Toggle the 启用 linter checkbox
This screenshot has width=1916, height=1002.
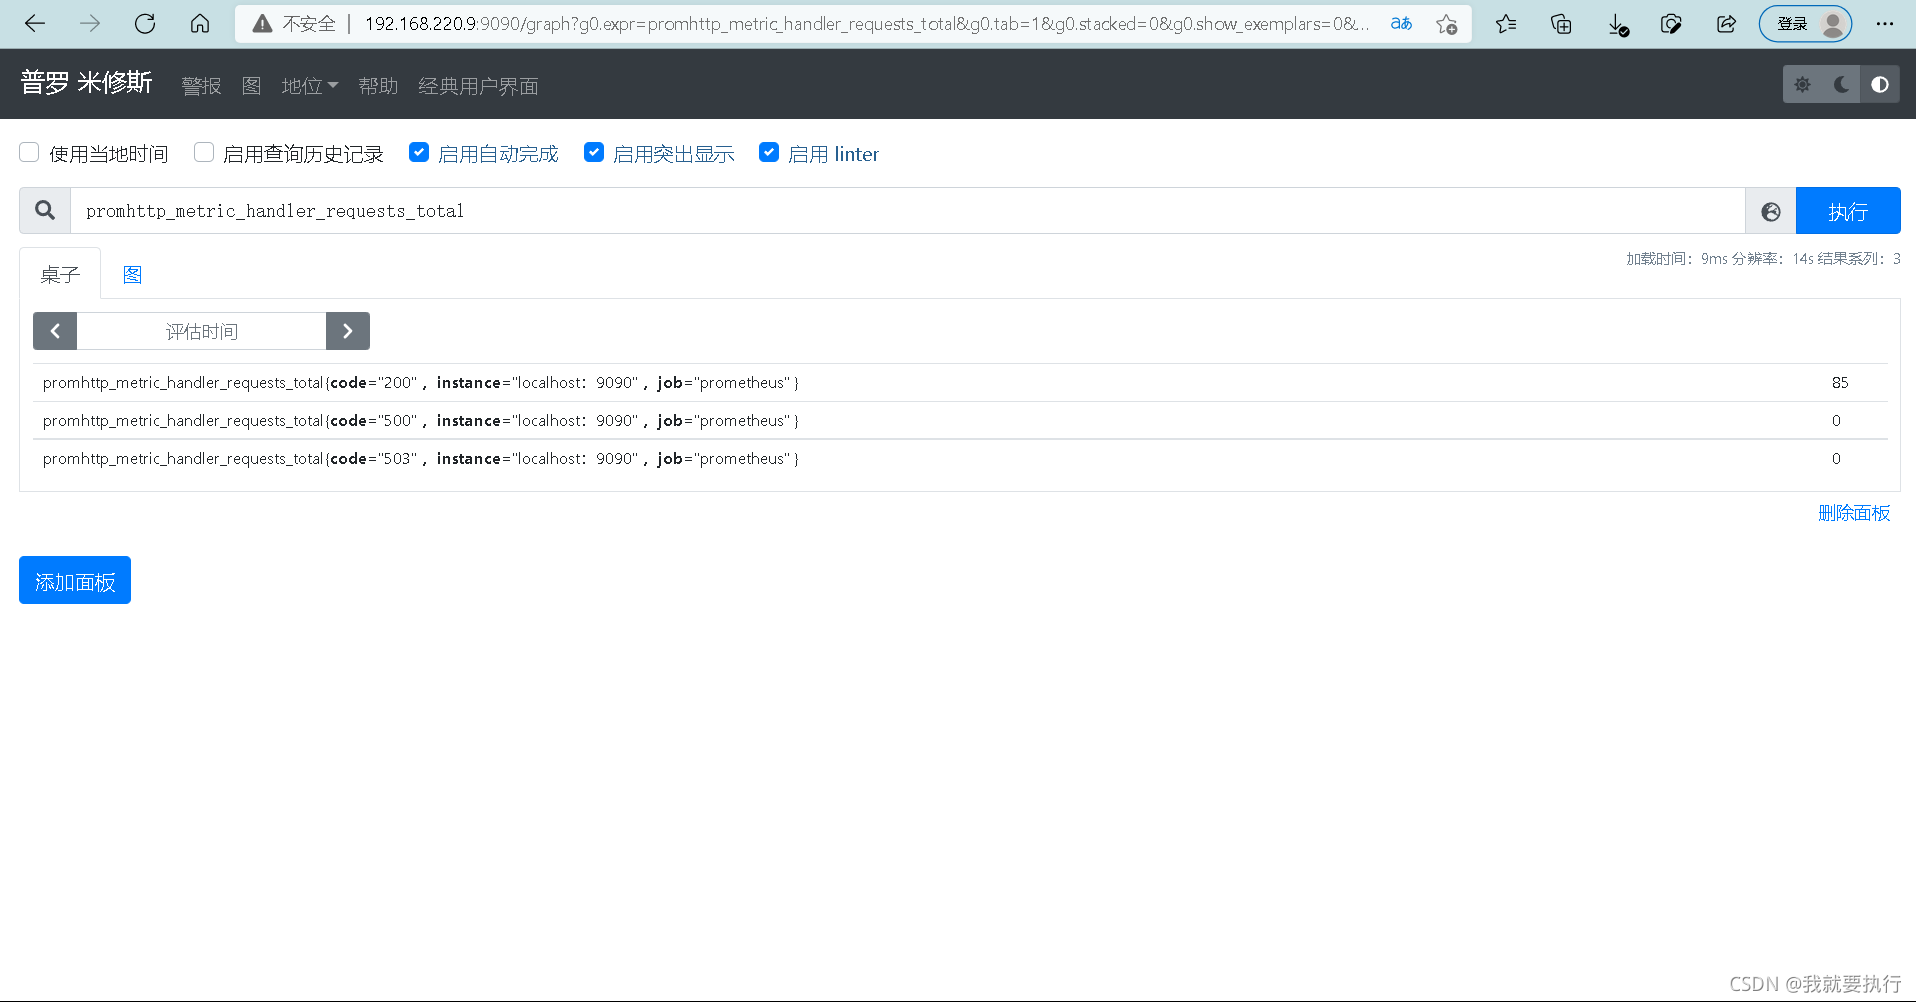[x=769, y=152]
